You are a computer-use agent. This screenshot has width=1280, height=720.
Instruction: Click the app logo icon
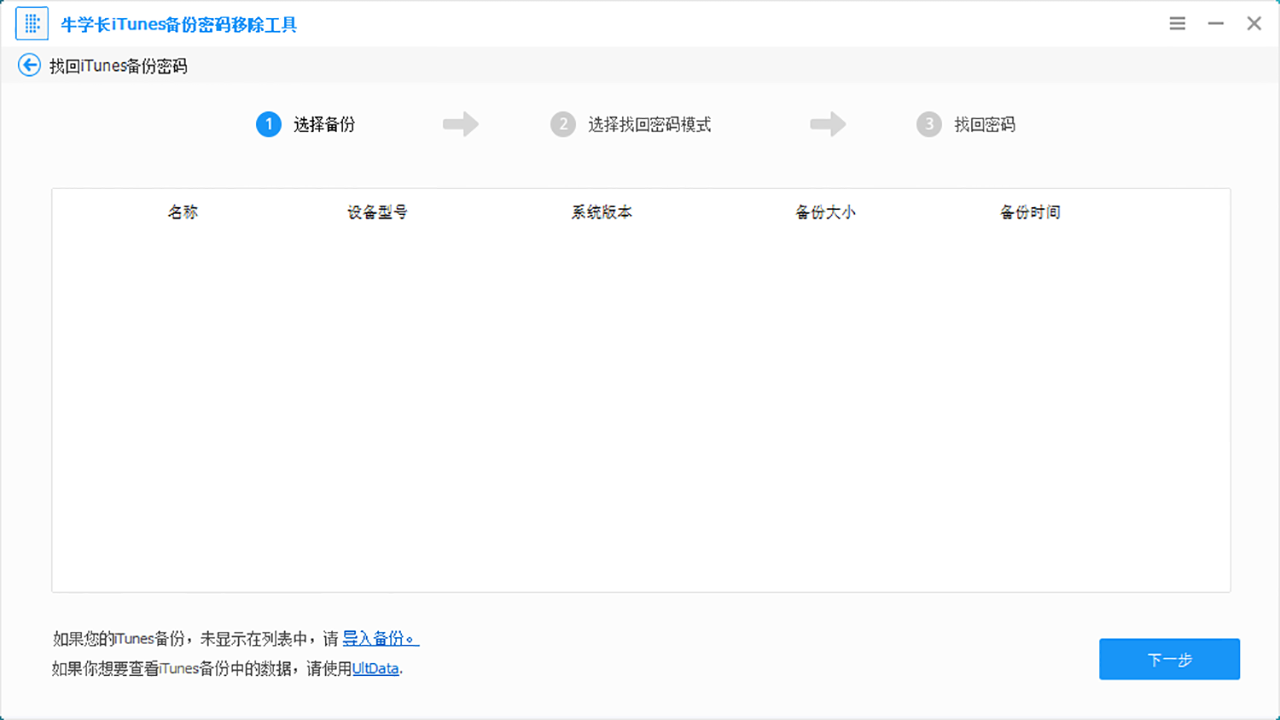(x=31, y=22)
